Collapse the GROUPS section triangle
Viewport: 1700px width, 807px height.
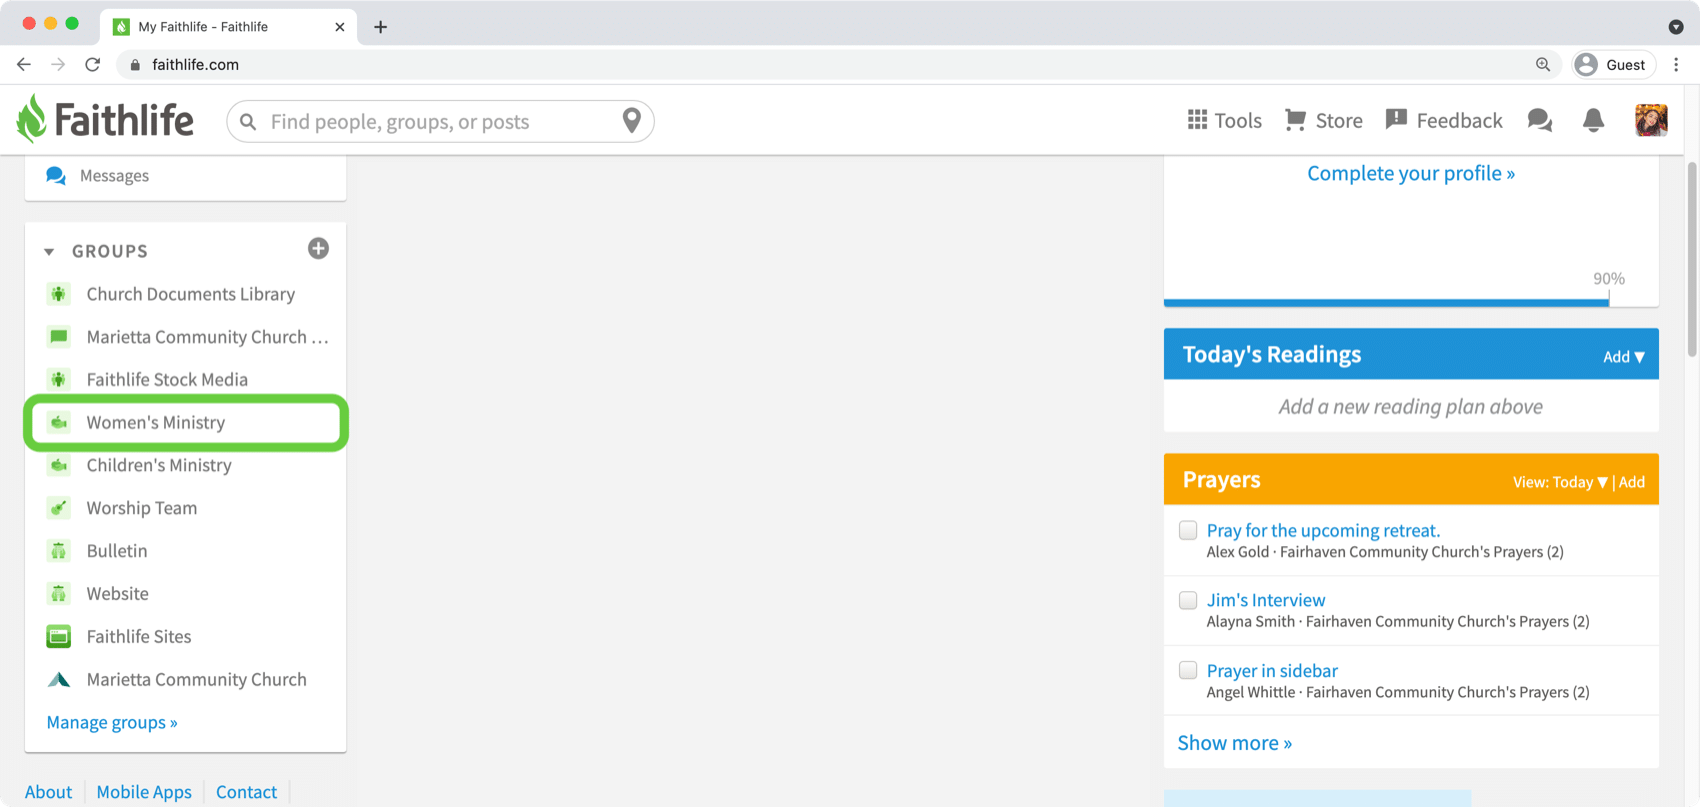tap(49, 252)
